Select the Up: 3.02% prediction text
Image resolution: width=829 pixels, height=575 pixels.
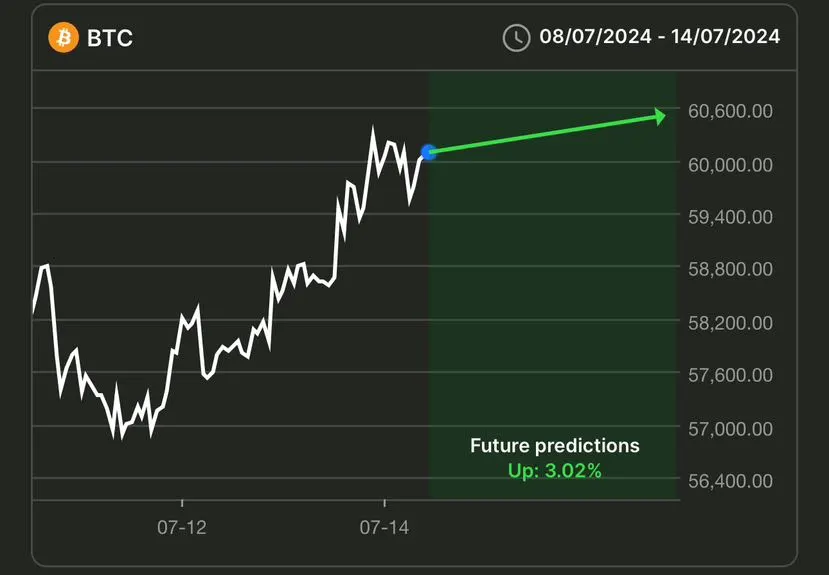(x=555, y=470)
